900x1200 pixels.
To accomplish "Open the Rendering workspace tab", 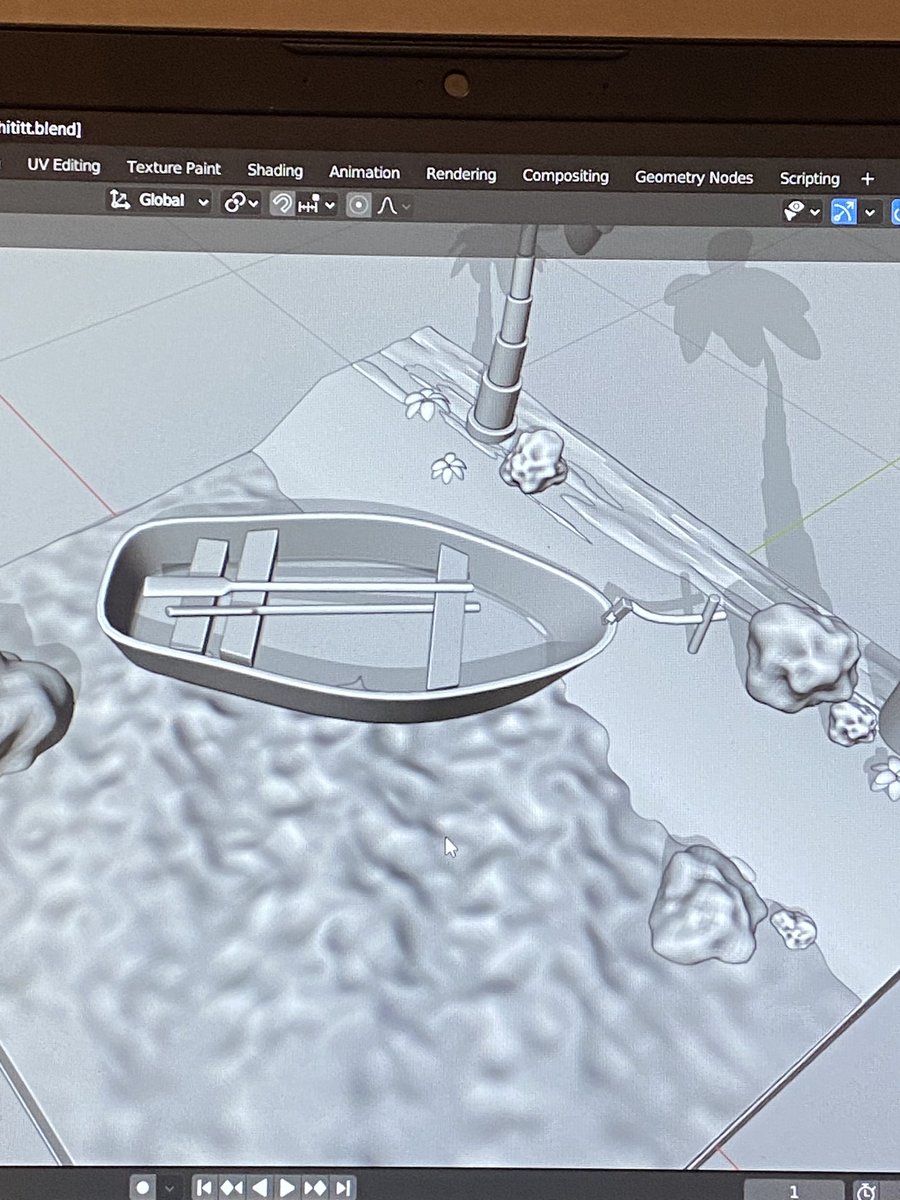I will click(461, 174).
